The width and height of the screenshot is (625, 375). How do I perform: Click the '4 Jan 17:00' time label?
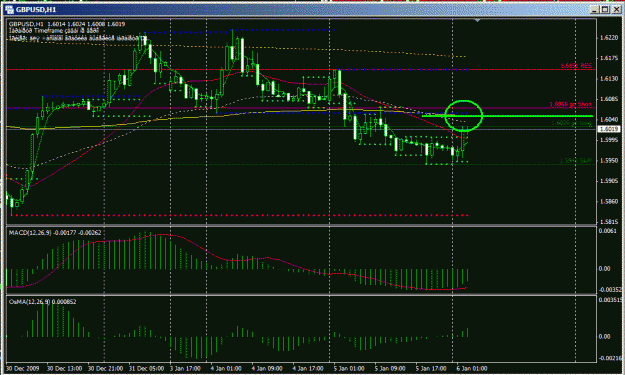tap(309, 369)
